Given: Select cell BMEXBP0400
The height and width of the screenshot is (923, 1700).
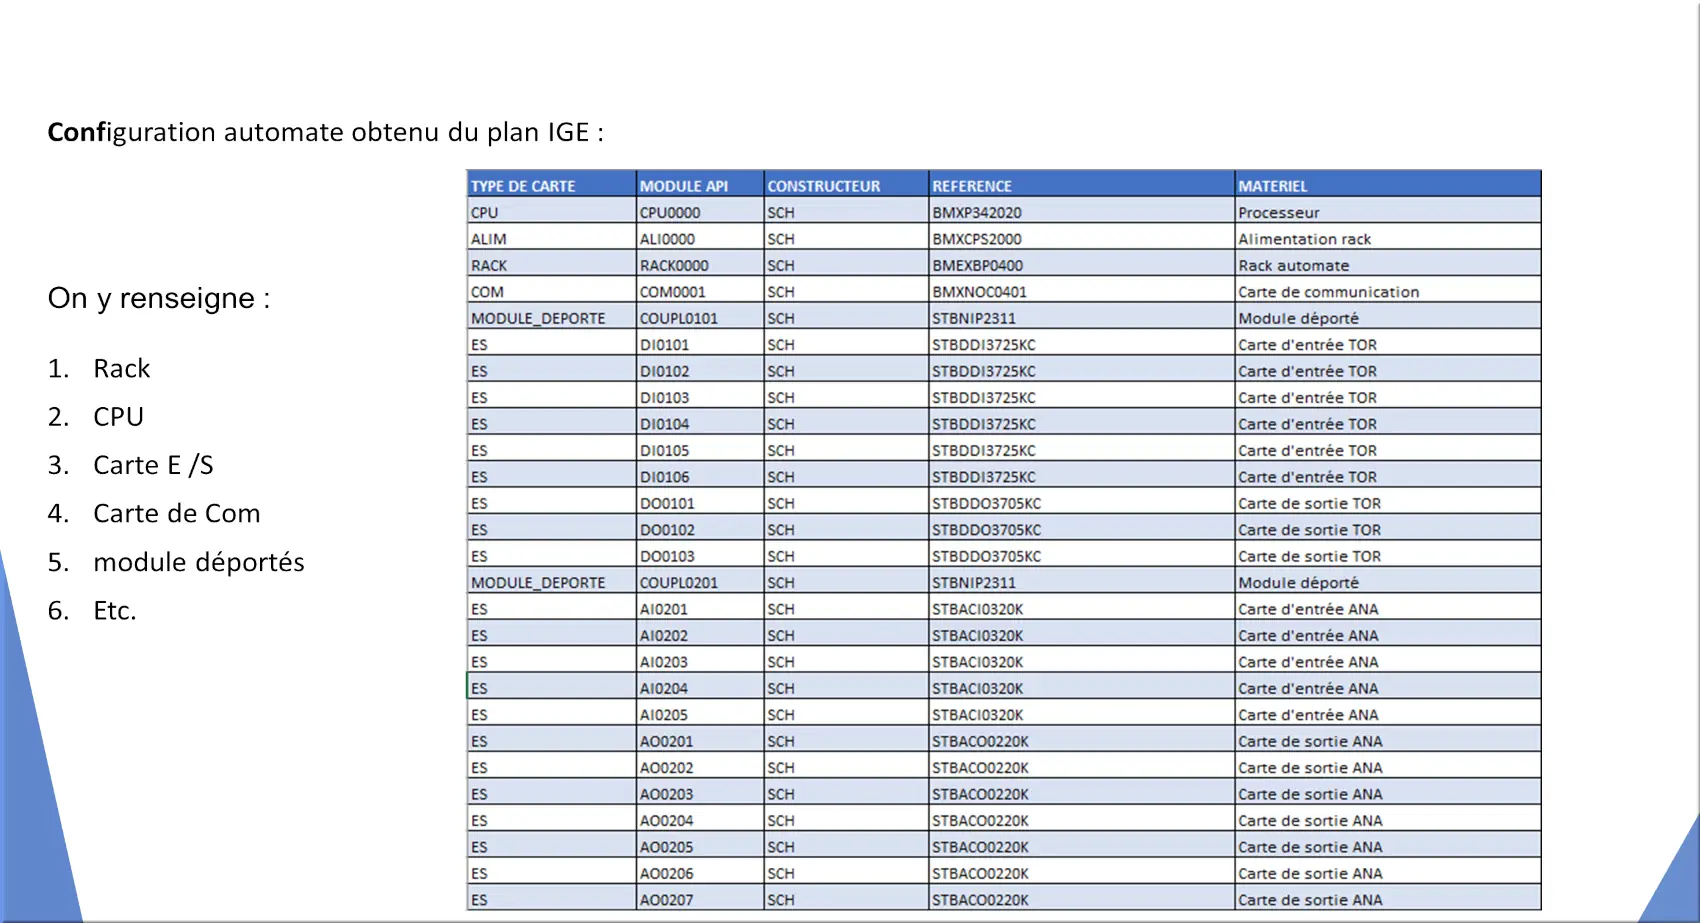Looking at the screenshot, I should coord(1082,265).
